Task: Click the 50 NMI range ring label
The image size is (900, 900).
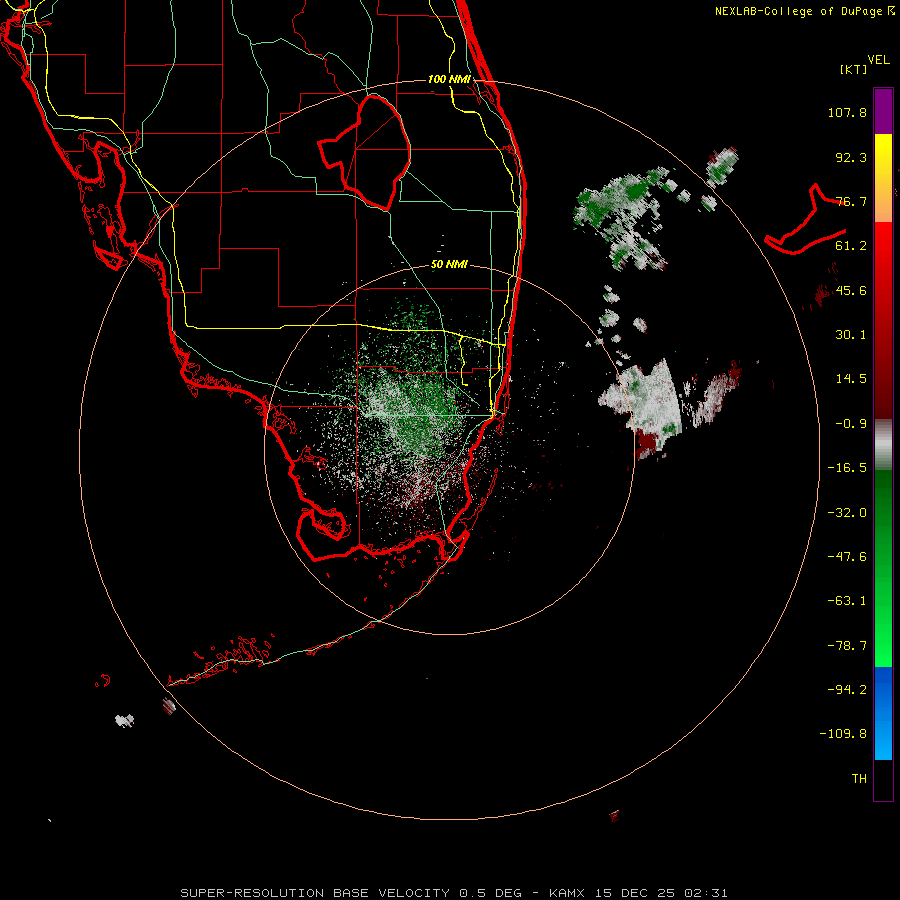Action: pyautogui.click(x=449, y=265)
